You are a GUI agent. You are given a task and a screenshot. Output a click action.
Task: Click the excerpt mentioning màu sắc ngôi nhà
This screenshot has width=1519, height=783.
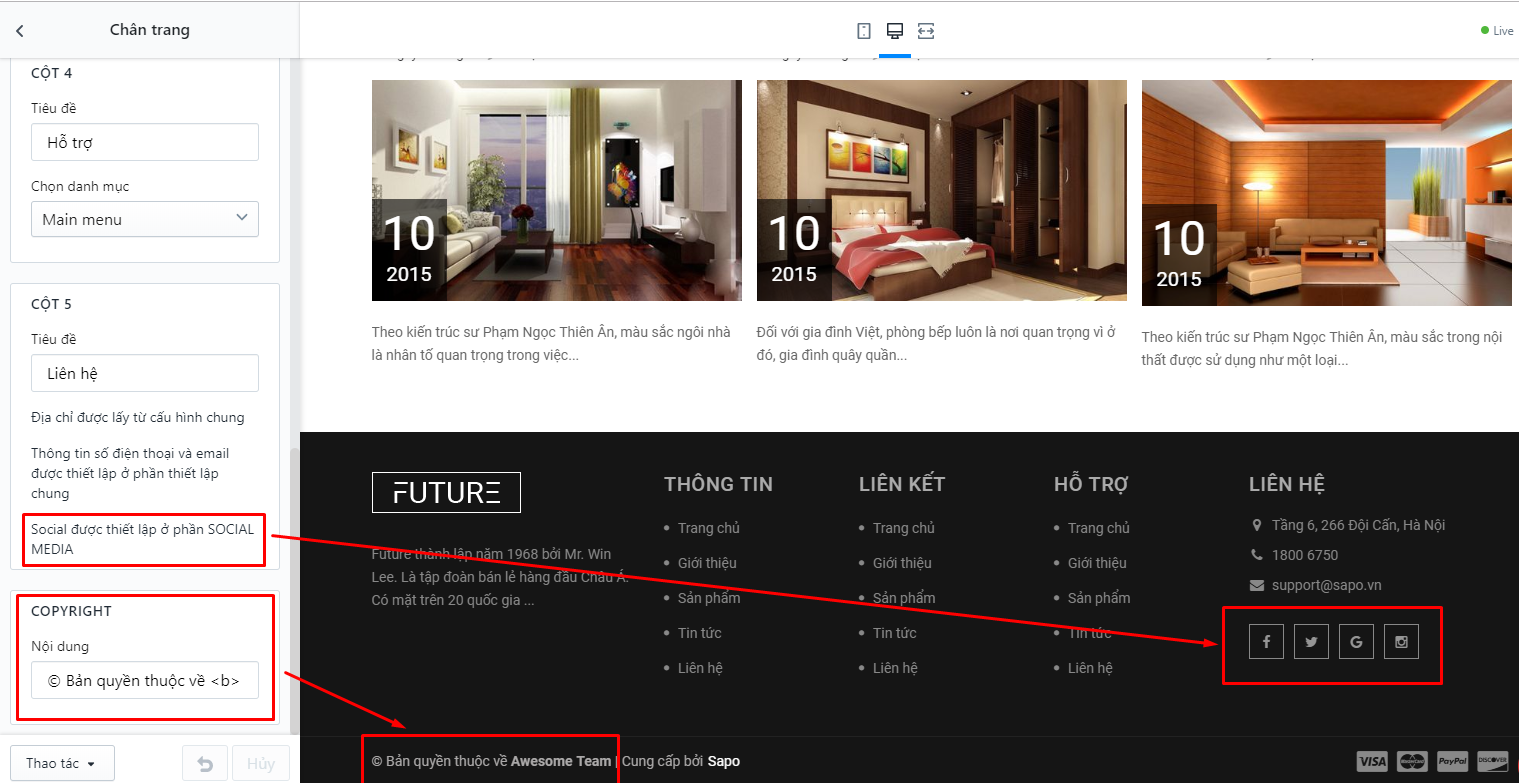[551, 343]
